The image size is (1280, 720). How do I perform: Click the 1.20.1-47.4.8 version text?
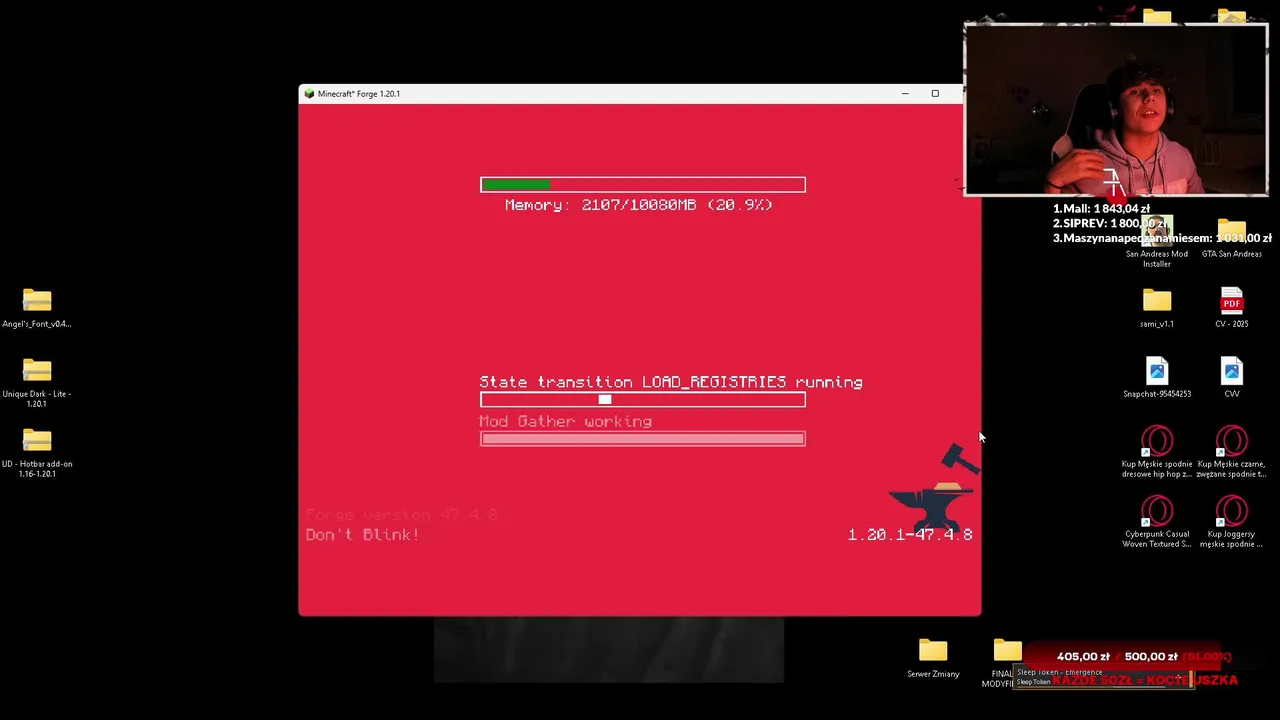tap(910, 535)
